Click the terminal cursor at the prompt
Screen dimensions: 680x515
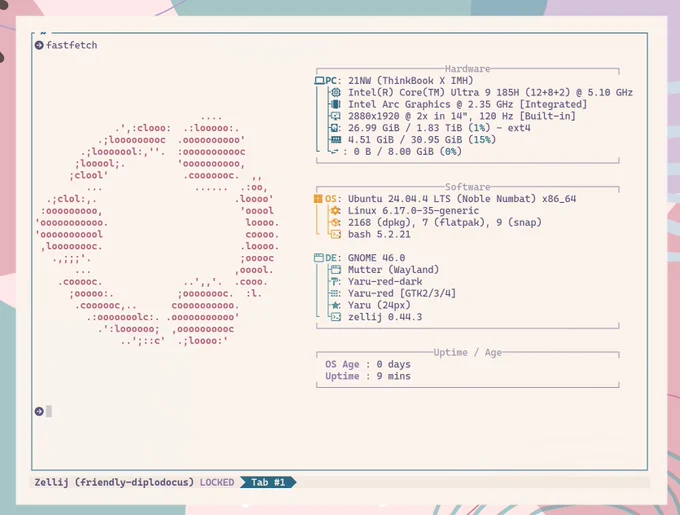49,411
